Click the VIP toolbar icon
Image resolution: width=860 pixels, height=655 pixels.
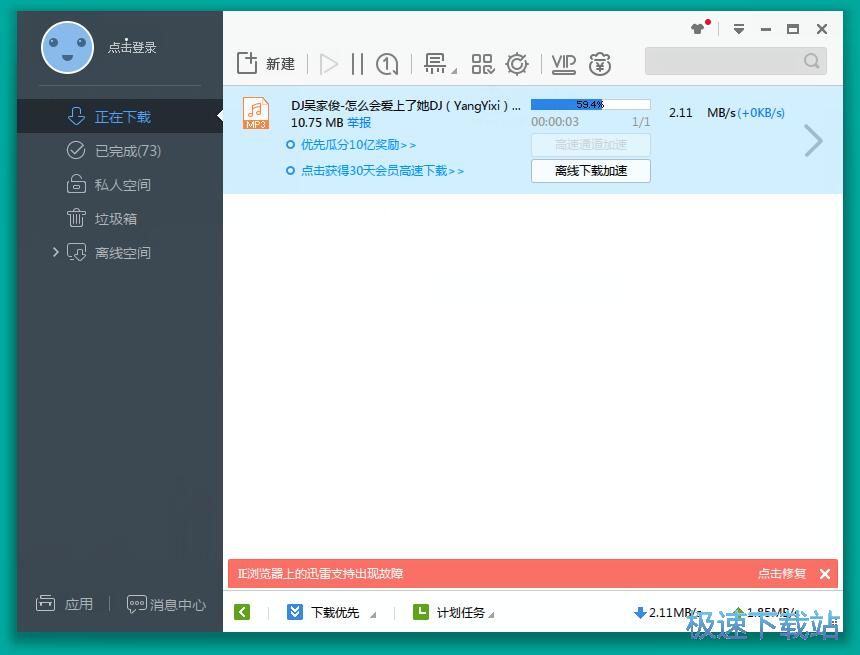tap(564, 64)
